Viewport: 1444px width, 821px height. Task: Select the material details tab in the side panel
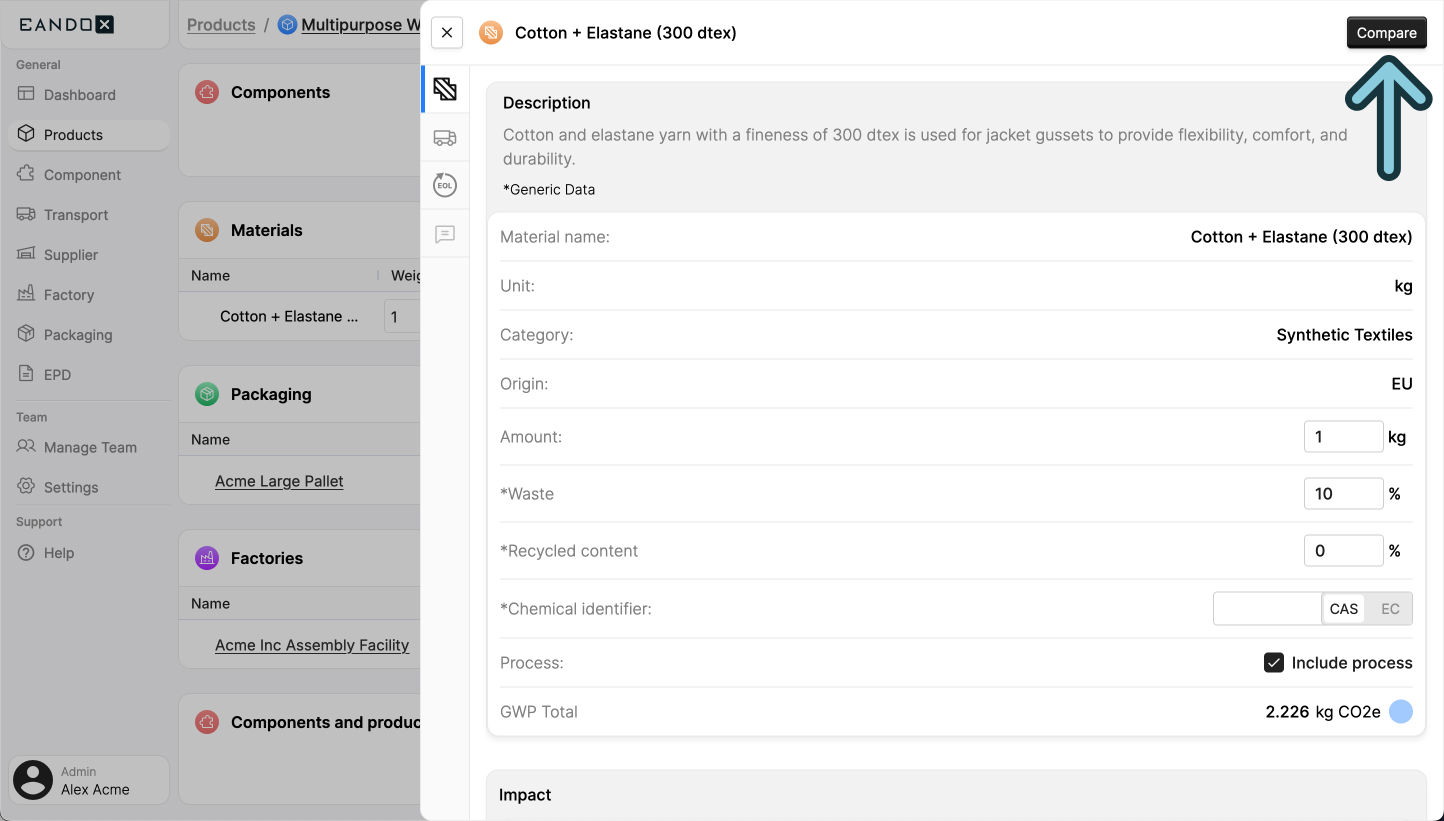tap(445, 89)
